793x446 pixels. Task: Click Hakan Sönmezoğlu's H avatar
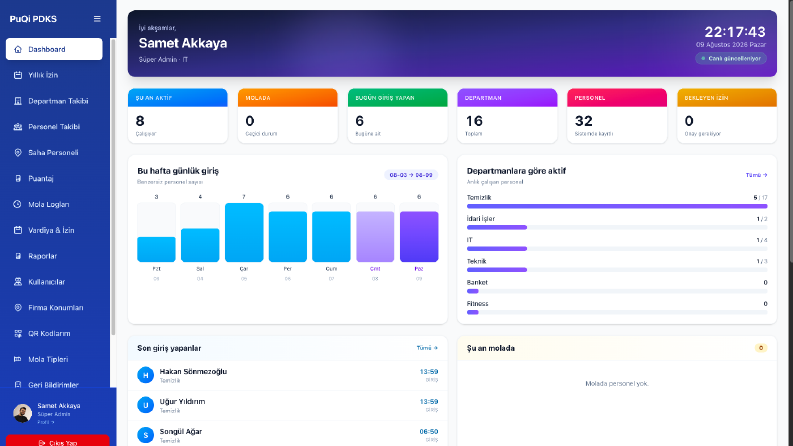(x=145, y=375)
